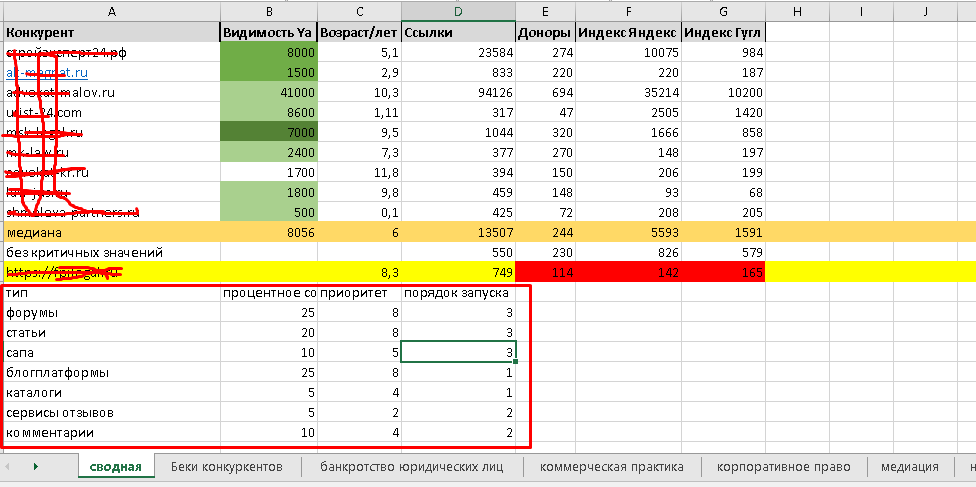Click the блогплатформы cell
Viewport: 976px width, 487px height.
coord(110,372)
